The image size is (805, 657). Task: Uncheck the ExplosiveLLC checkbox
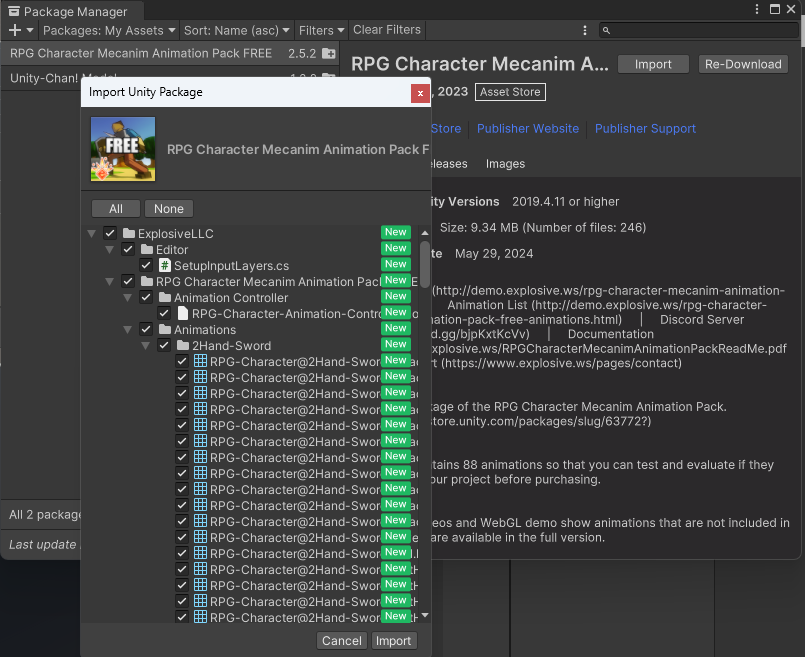(110, 234)
